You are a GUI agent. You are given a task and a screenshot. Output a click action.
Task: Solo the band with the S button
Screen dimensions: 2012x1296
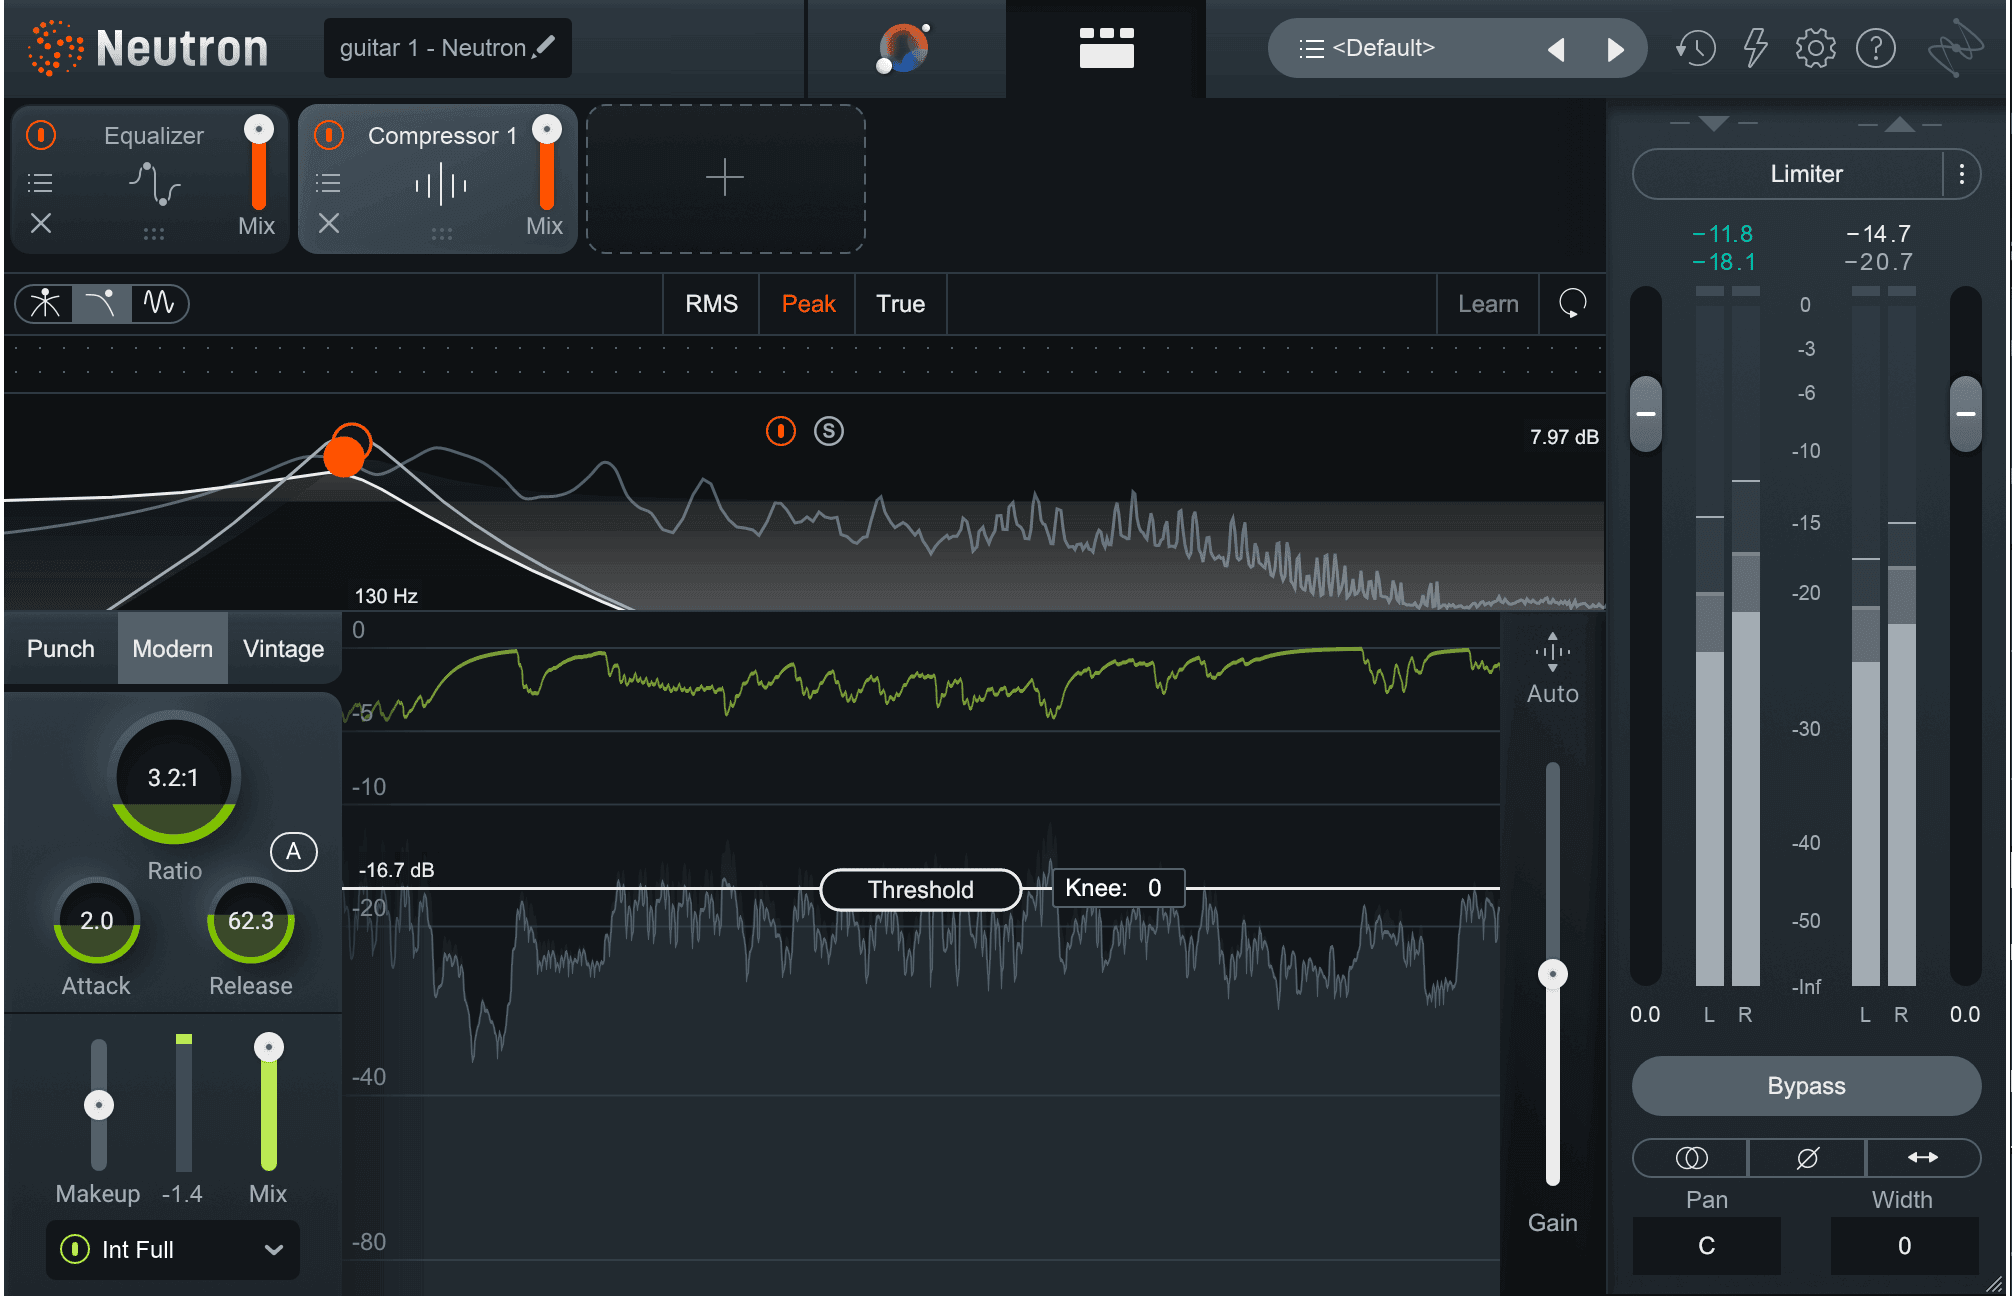pos(829,431)
